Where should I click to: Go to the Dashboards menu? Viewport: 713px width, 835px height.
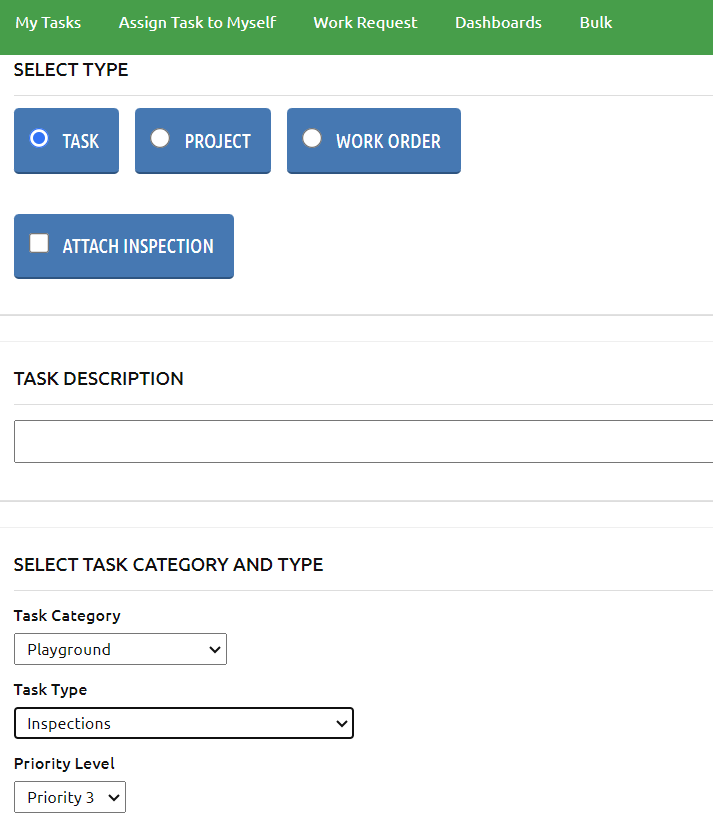(498, 22)
